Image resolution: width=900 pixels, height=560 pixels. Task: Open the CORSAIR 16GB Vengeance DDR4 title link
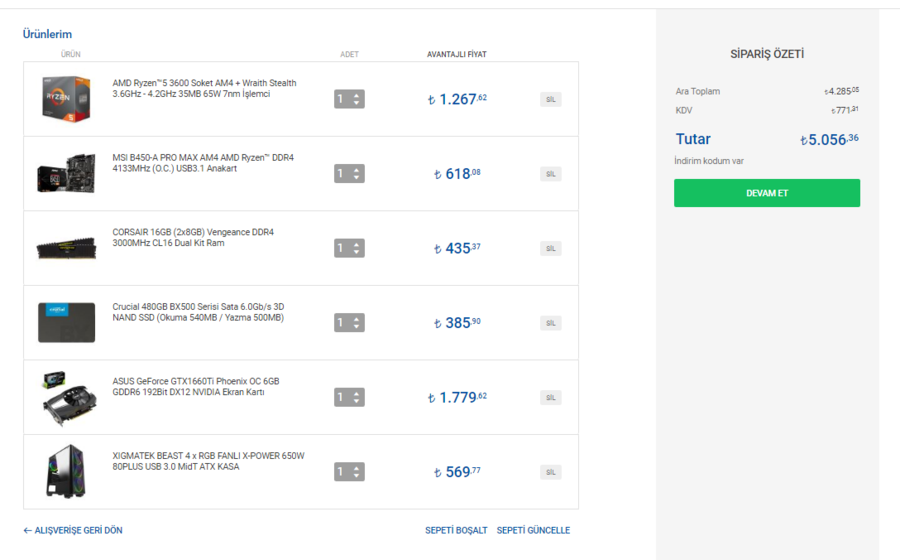click(193, 238)
